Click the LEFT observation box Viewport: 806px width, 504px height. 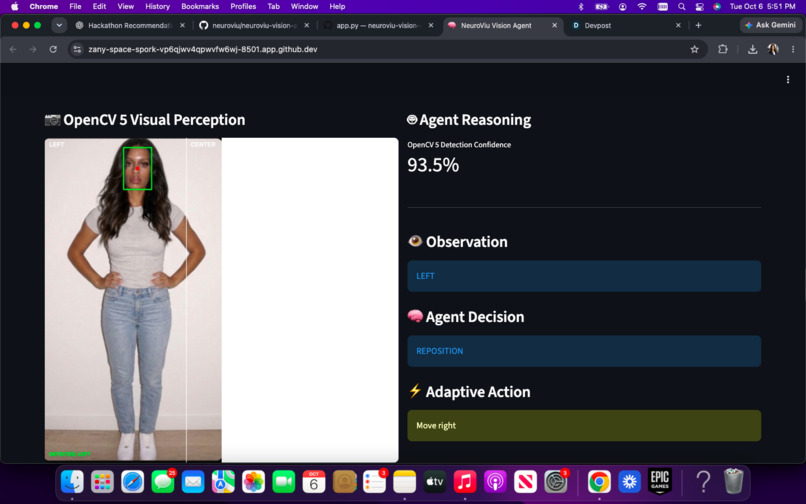coord(584,276)
